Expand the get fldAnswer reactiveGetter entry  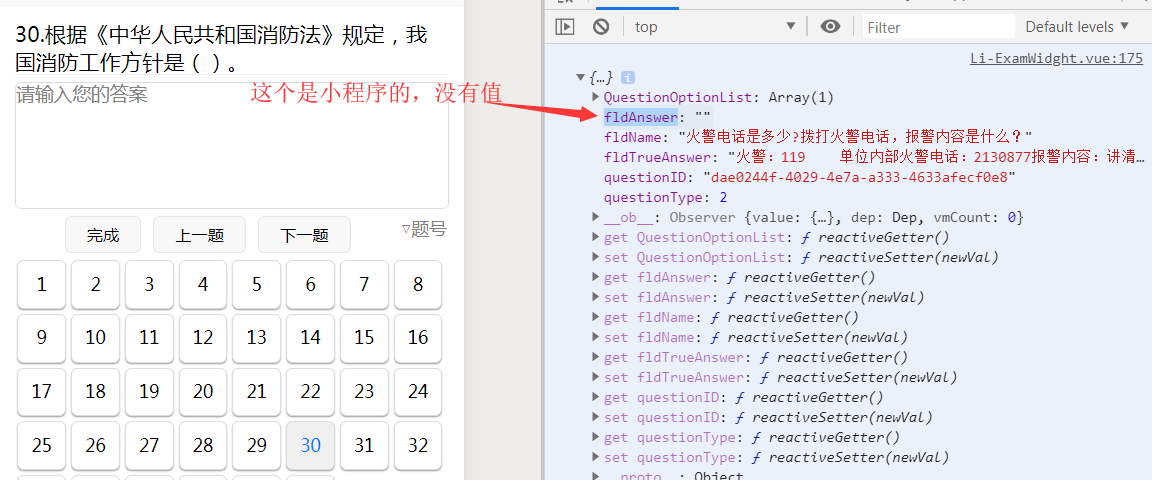point(739,278)
